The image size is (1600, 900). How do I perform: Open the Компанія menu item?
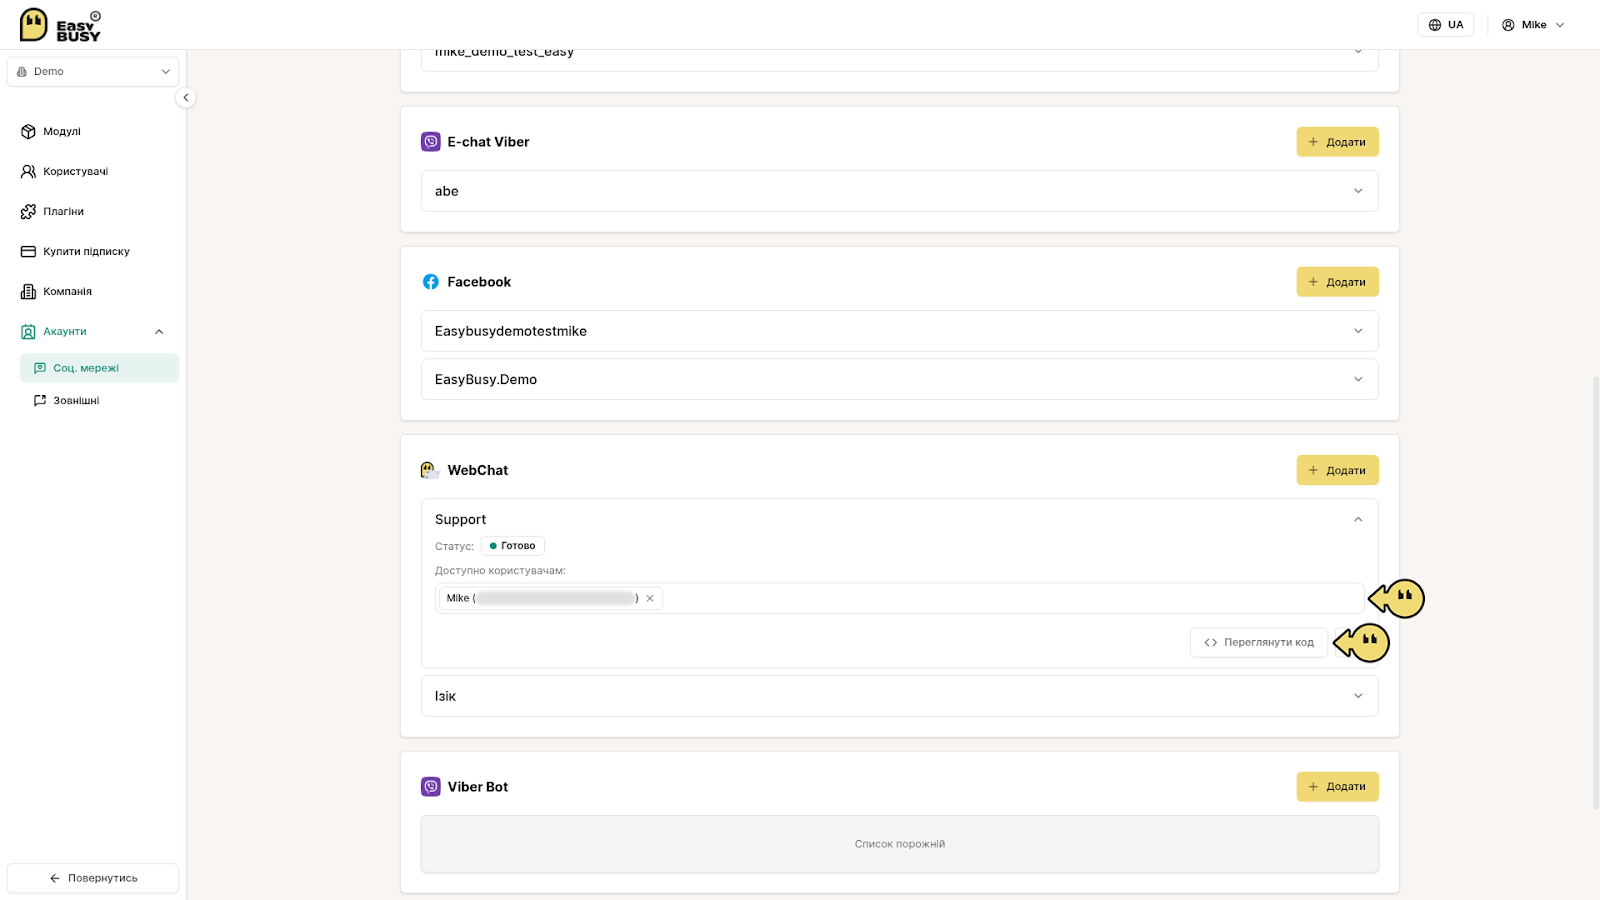click(x=93, y=291)
